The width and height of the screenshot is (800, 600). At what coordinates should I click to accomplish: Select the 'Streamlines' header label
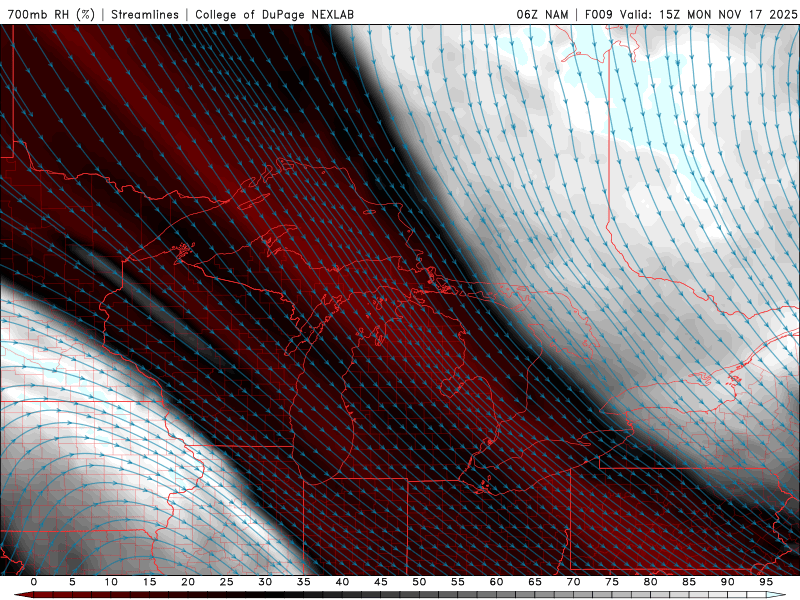(x=145, y=14)
